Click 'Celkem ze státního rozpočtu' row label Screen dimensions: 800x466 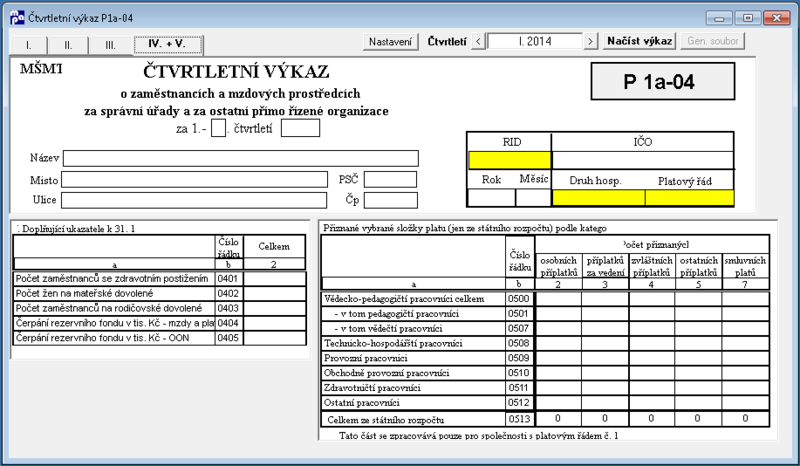click(x=386, y=420)
